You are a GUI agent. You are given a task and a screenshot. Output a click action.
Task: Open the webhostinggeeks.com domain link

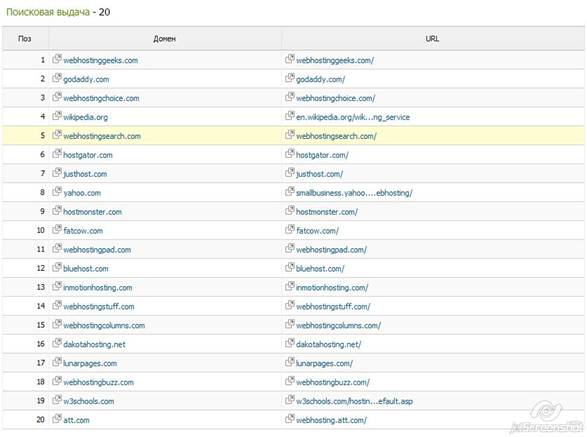point(100,60)
